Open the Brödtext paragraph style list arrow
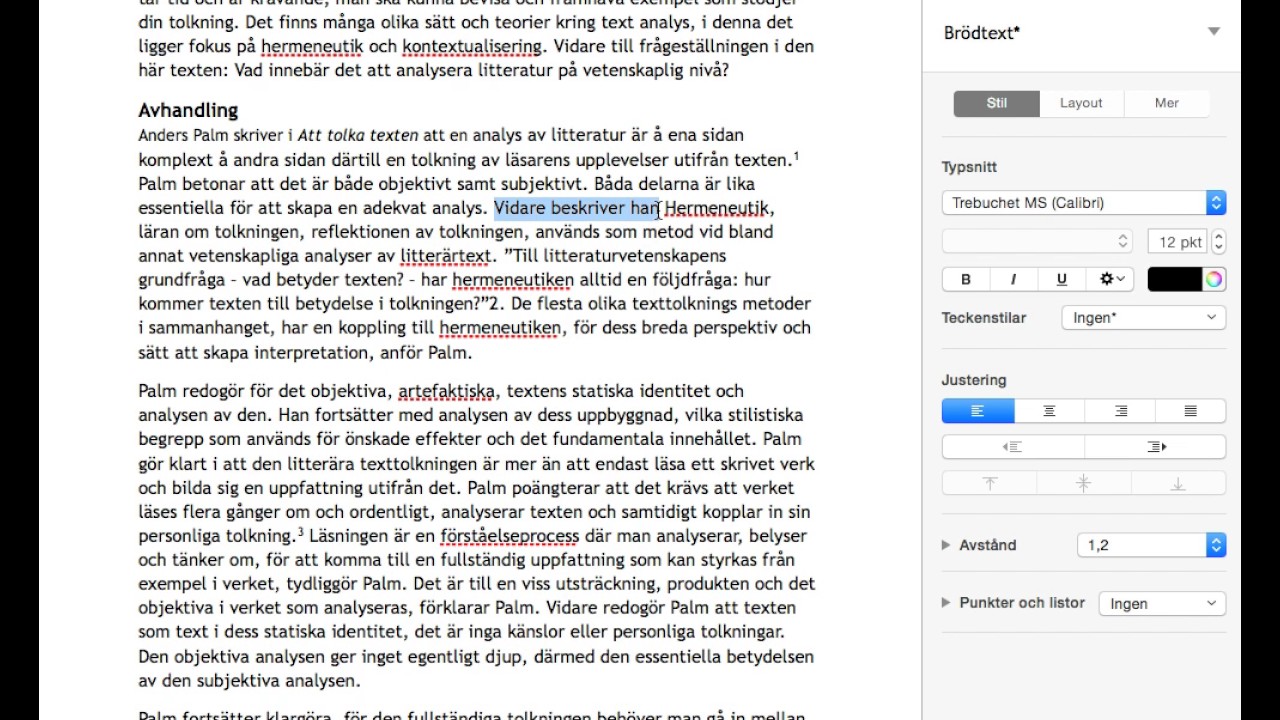Viewport: 1280px width, 720px height. [x=1214, y=32]
